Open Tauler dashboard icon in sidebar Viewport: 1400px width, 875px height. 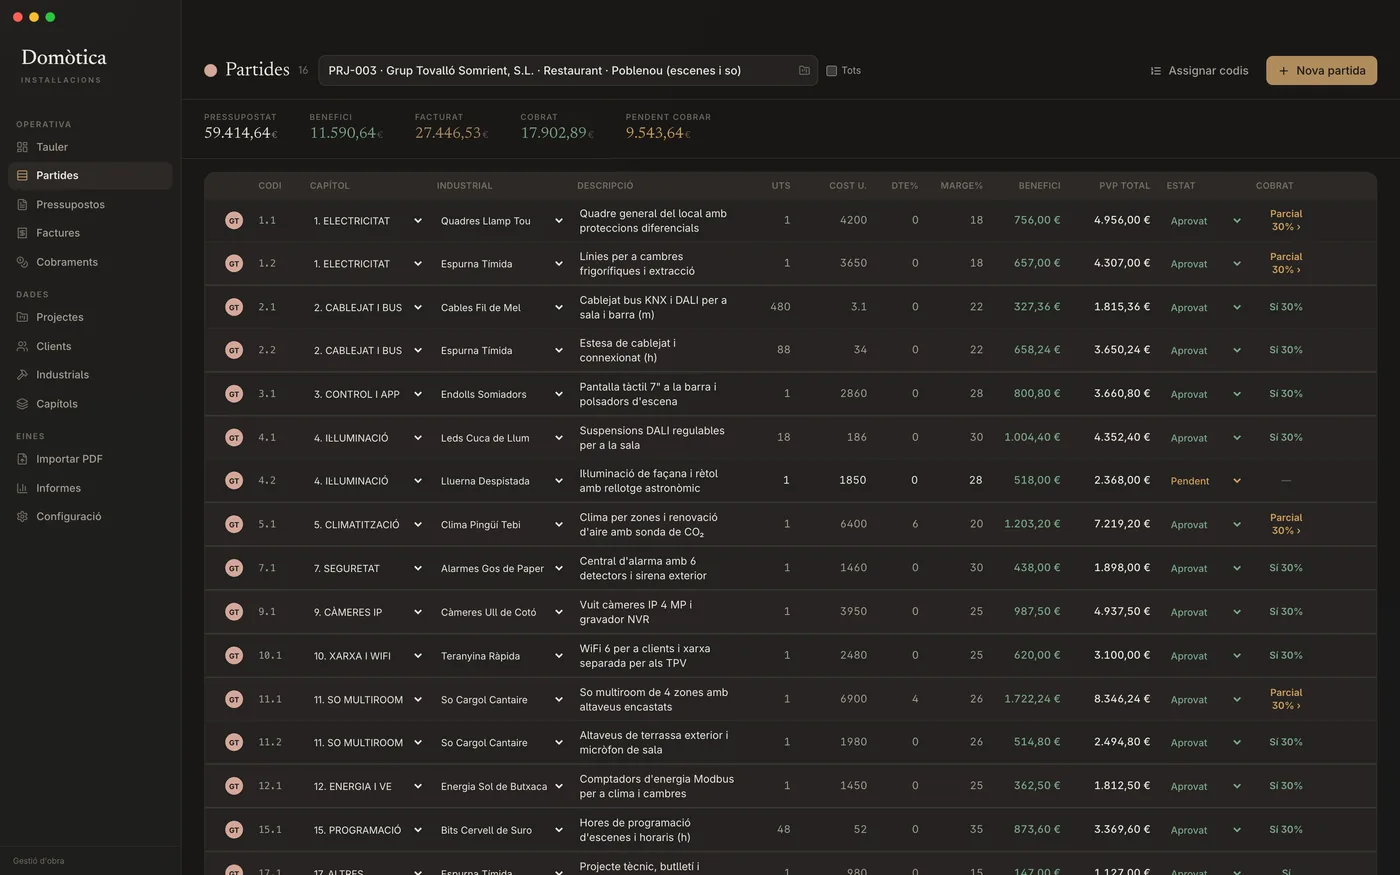point(22,147)
